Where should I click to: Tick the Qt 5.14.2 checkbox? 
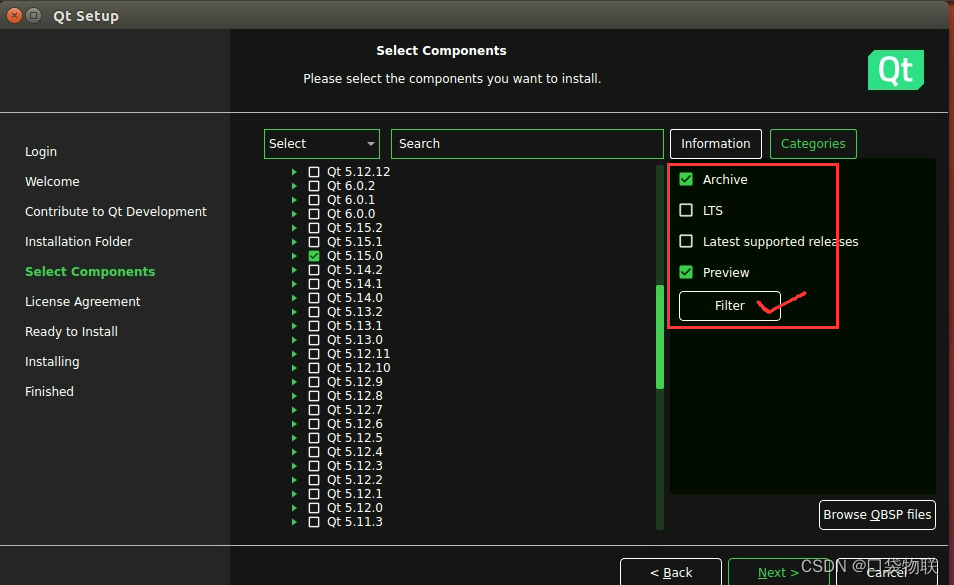coord(314,270)
